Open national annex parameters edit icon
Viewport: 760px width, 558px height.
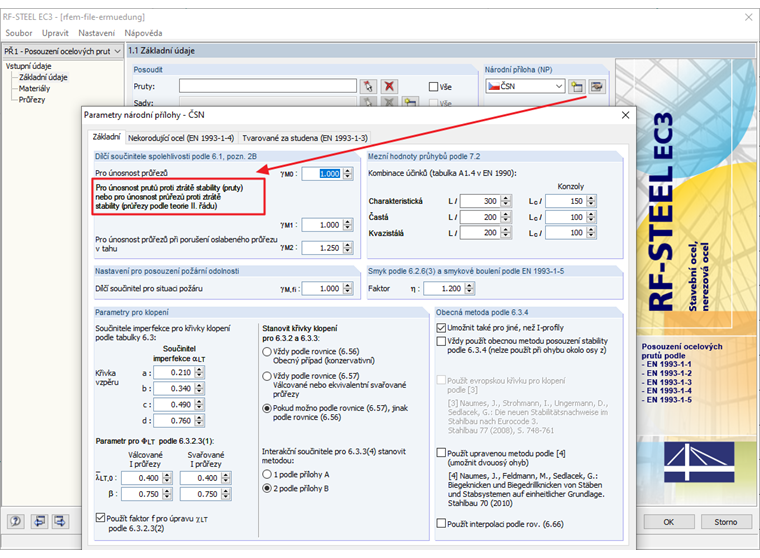click(597, 86)
